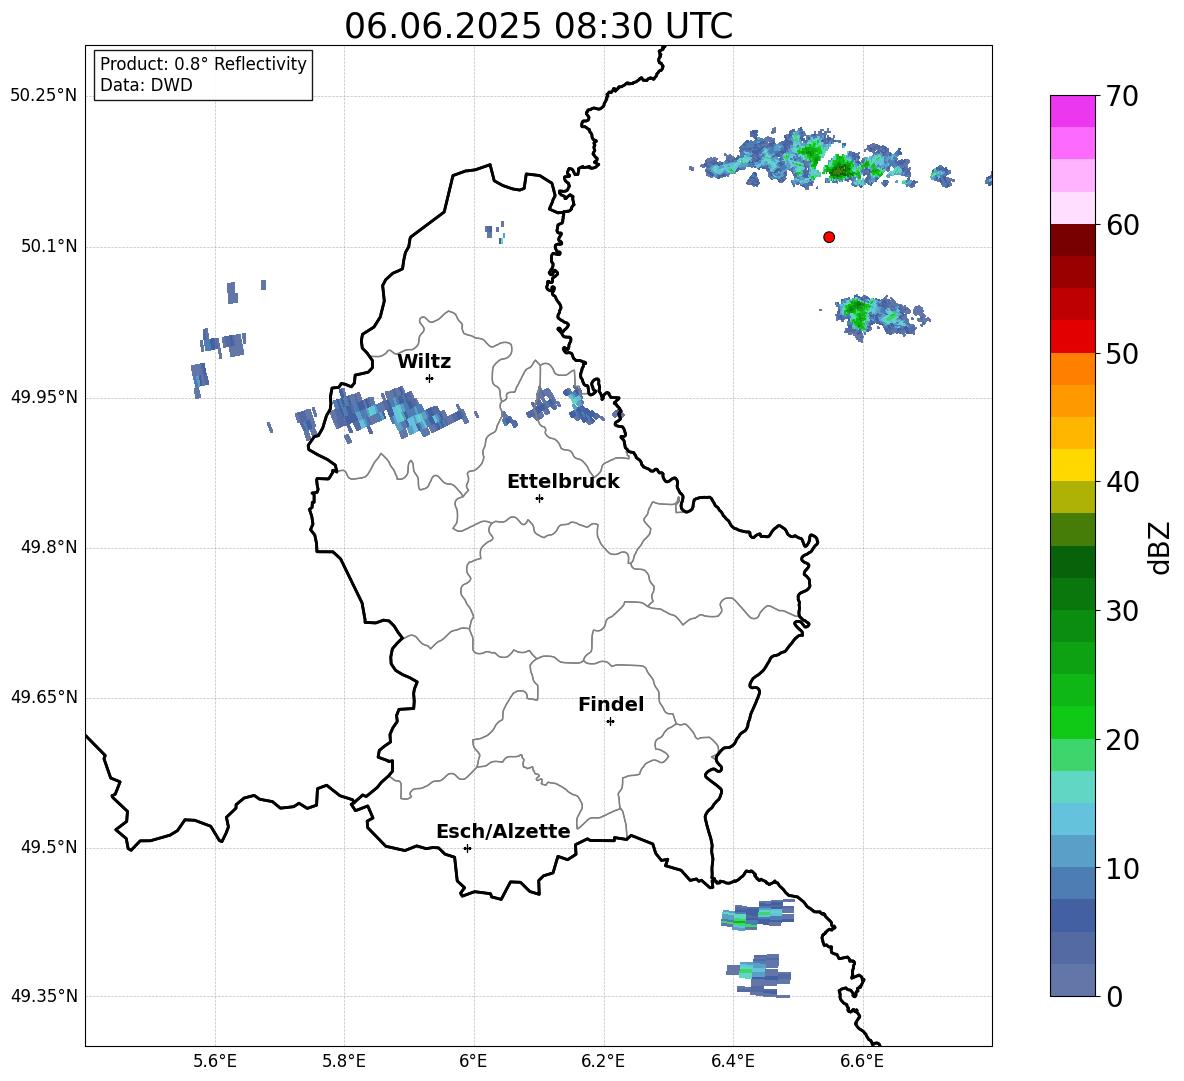Click the 10 value on the colorbar
The height and width of the screenshot is (1081, 1184).
coord(1122,868)
